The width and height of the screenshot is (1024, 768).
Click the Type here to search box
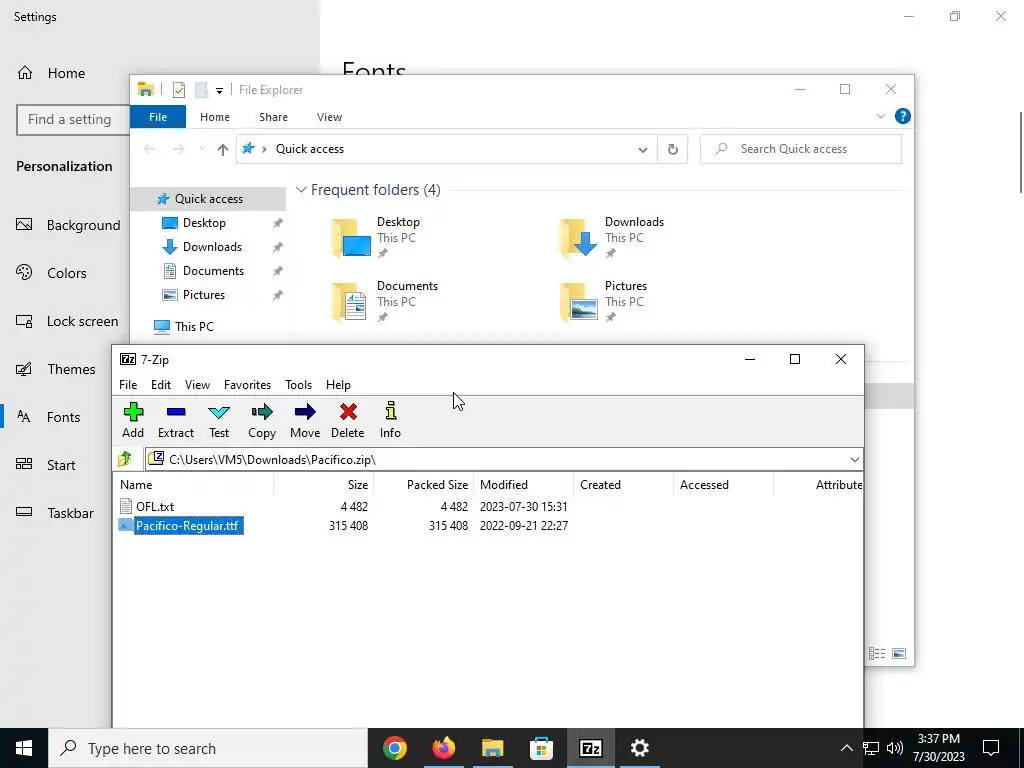coord(208,748)
